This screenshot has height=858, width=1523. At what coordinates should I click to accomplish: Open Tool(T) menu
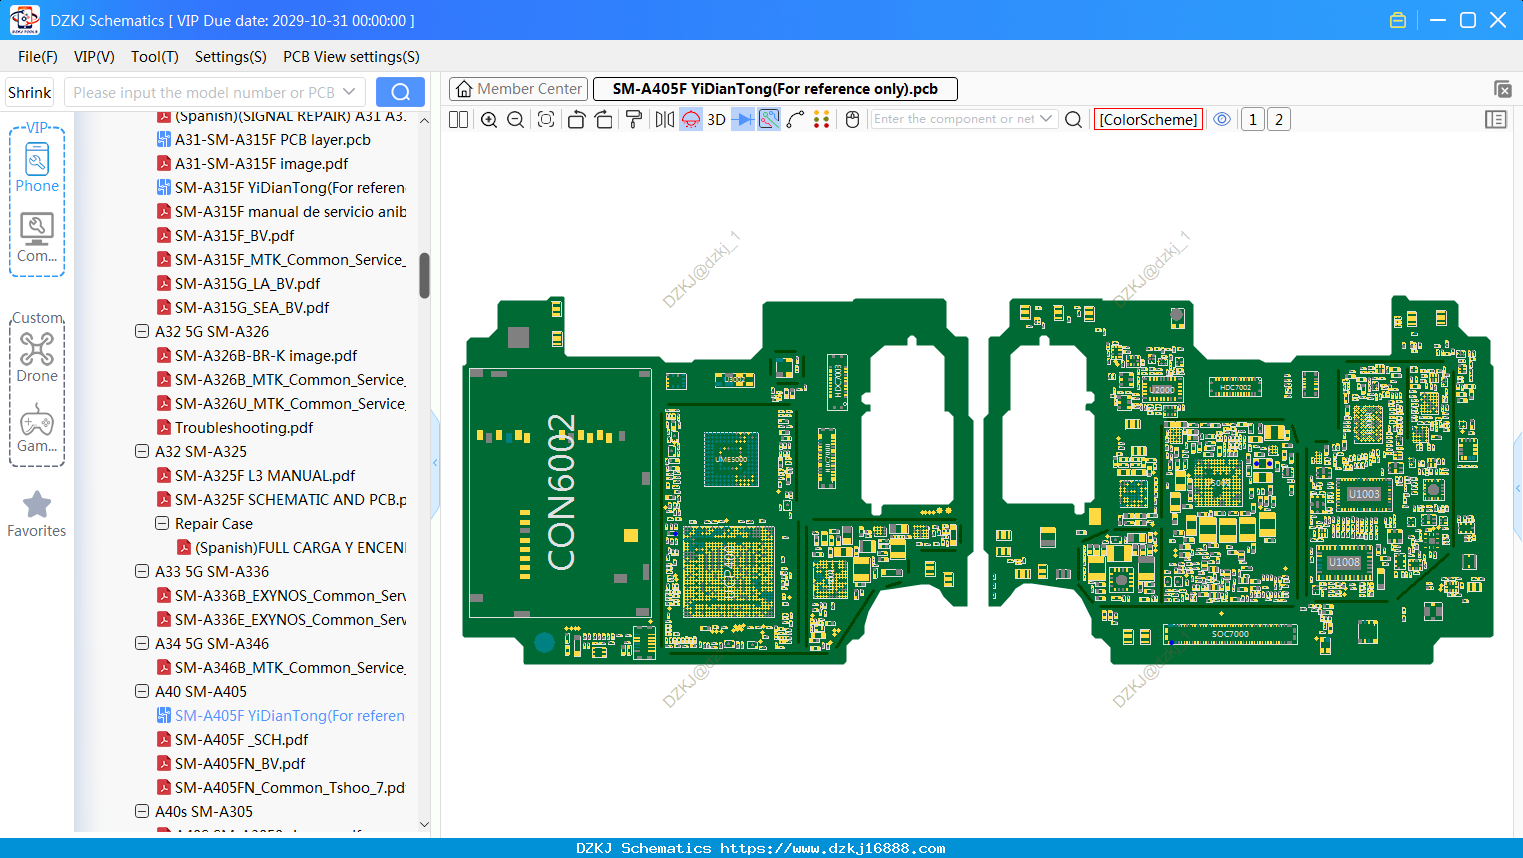click(x=155, y=57)
